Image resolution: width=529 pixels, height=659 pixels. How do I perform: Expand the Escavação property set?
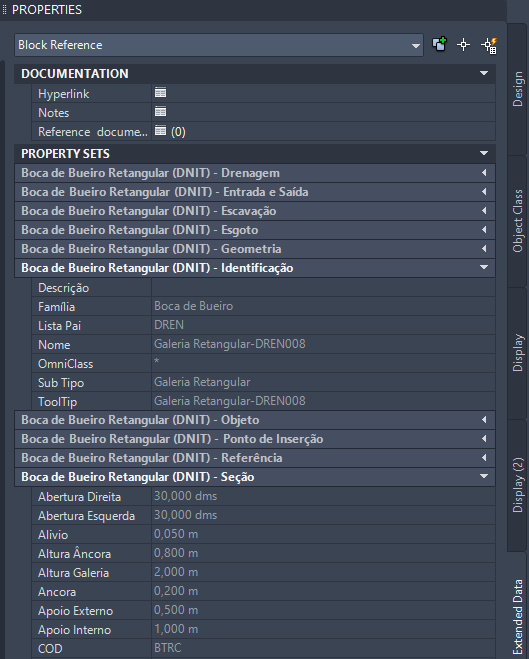pos(484,211)
